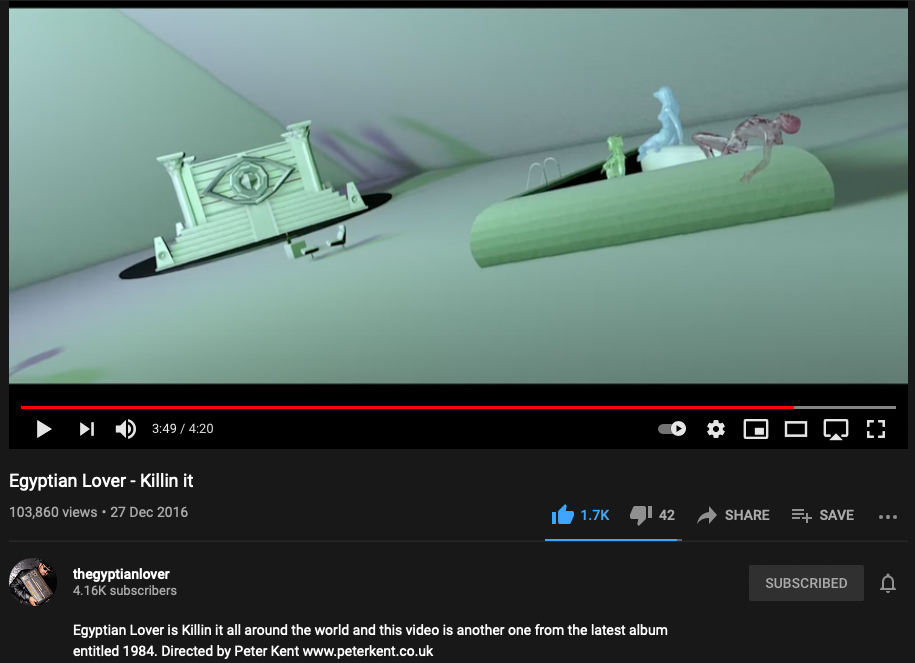Share this video

[x=734, y=515]
